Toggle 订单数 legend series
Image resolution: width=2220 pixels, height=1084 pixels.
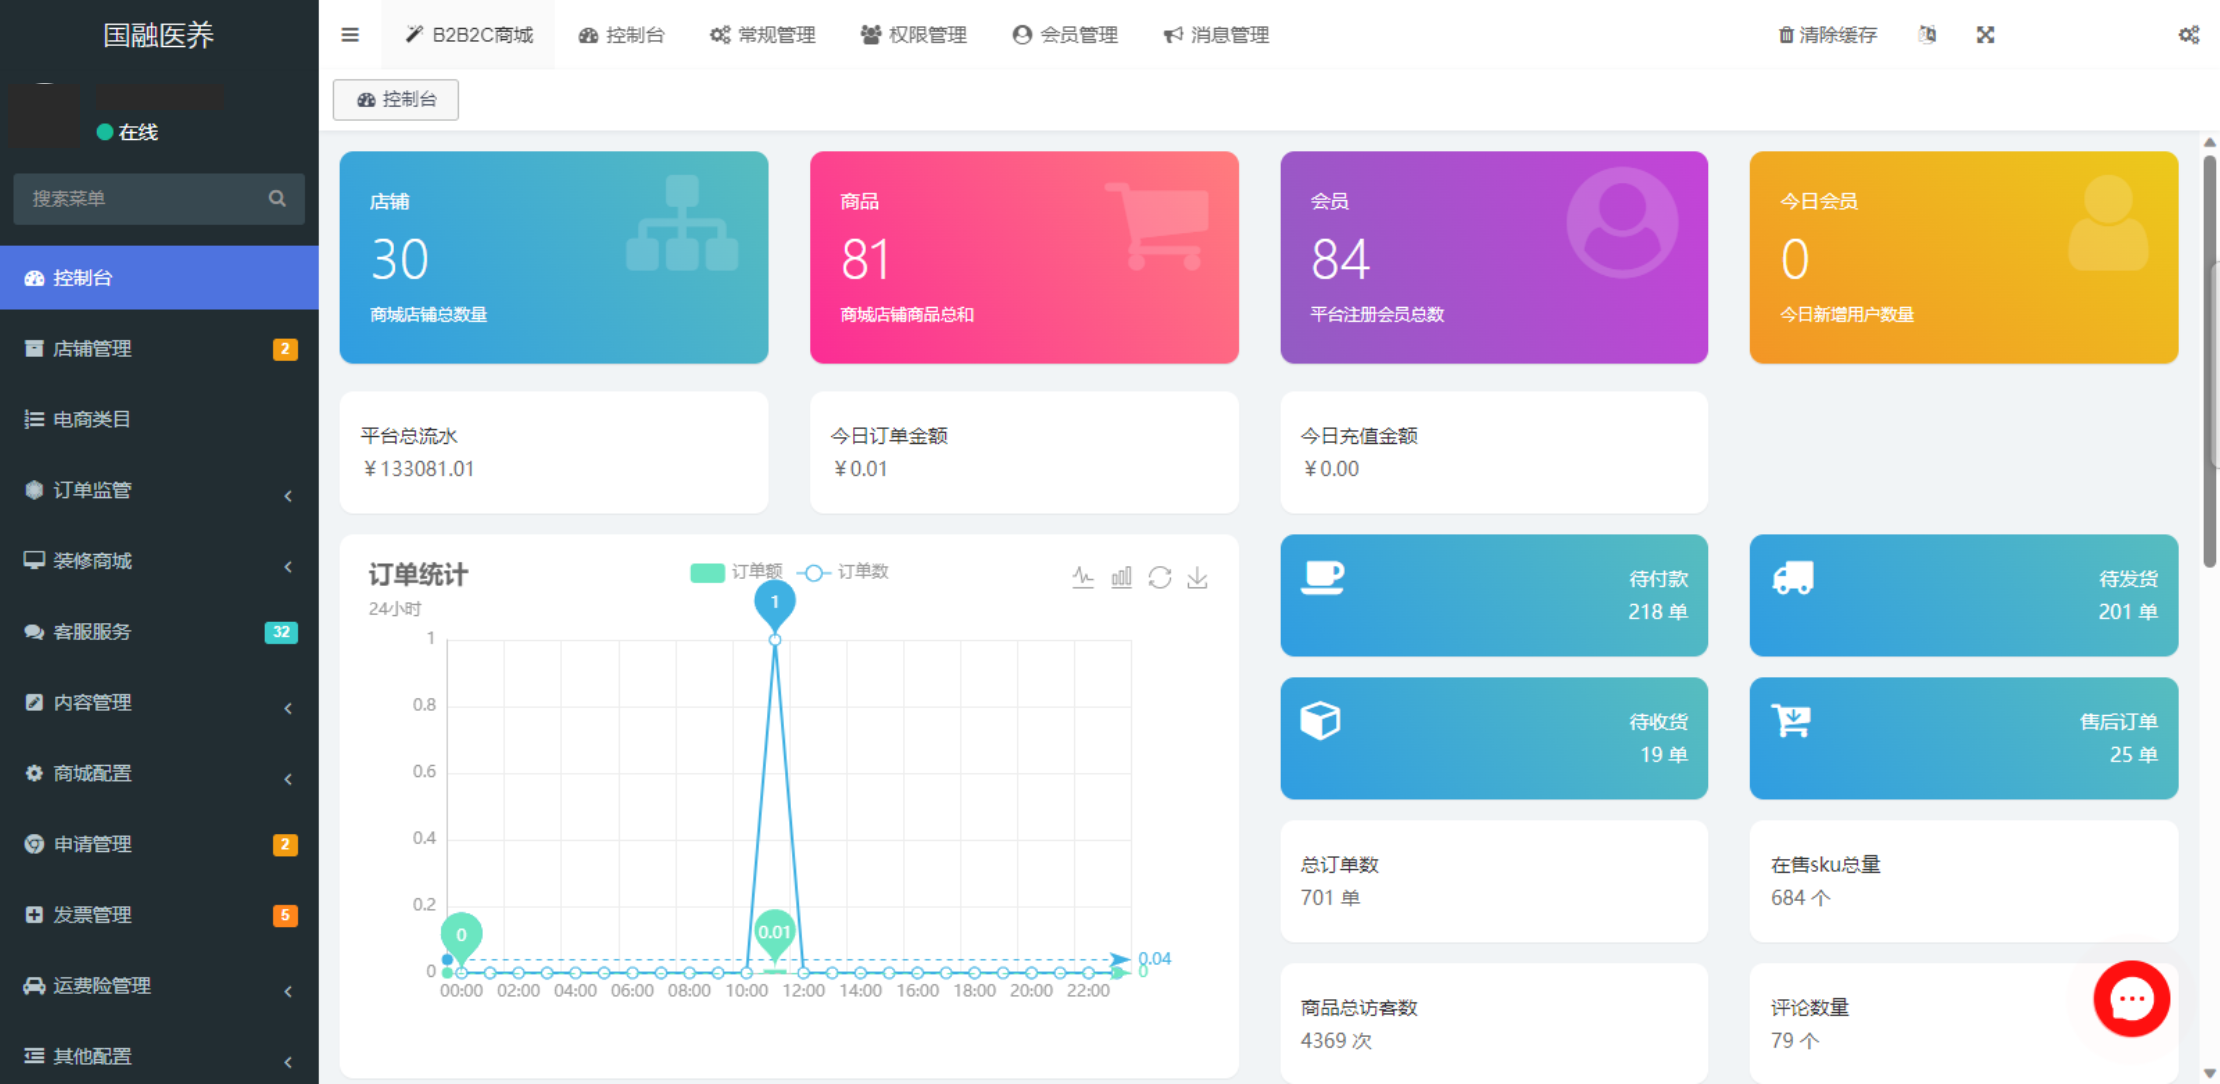(843, 572)
